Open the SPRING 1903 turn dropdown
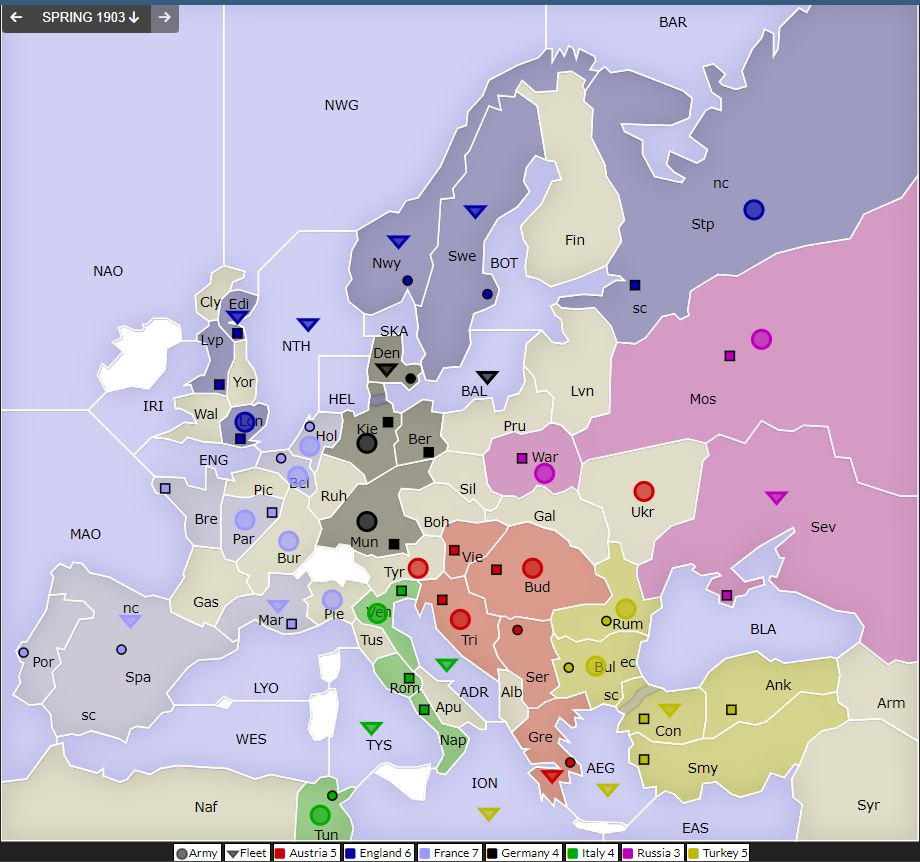The image size is (920, 862). click(91, 18)
